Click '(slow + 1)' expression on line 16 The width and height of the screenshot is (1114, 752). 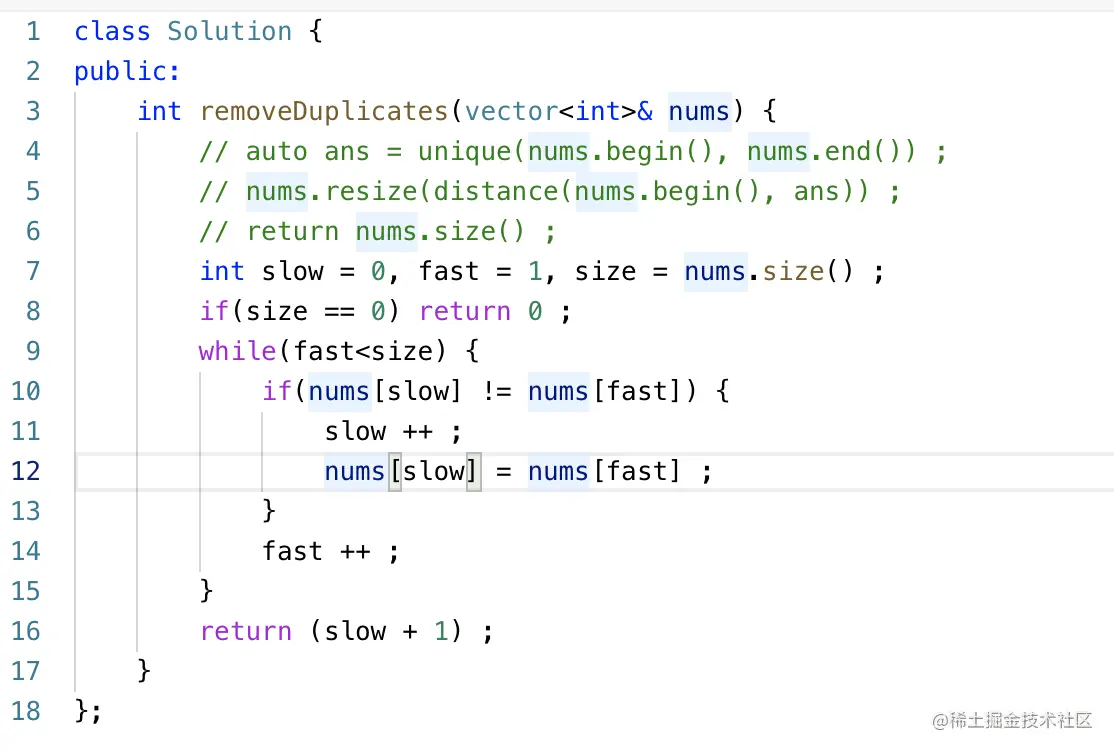click(386, 631)
